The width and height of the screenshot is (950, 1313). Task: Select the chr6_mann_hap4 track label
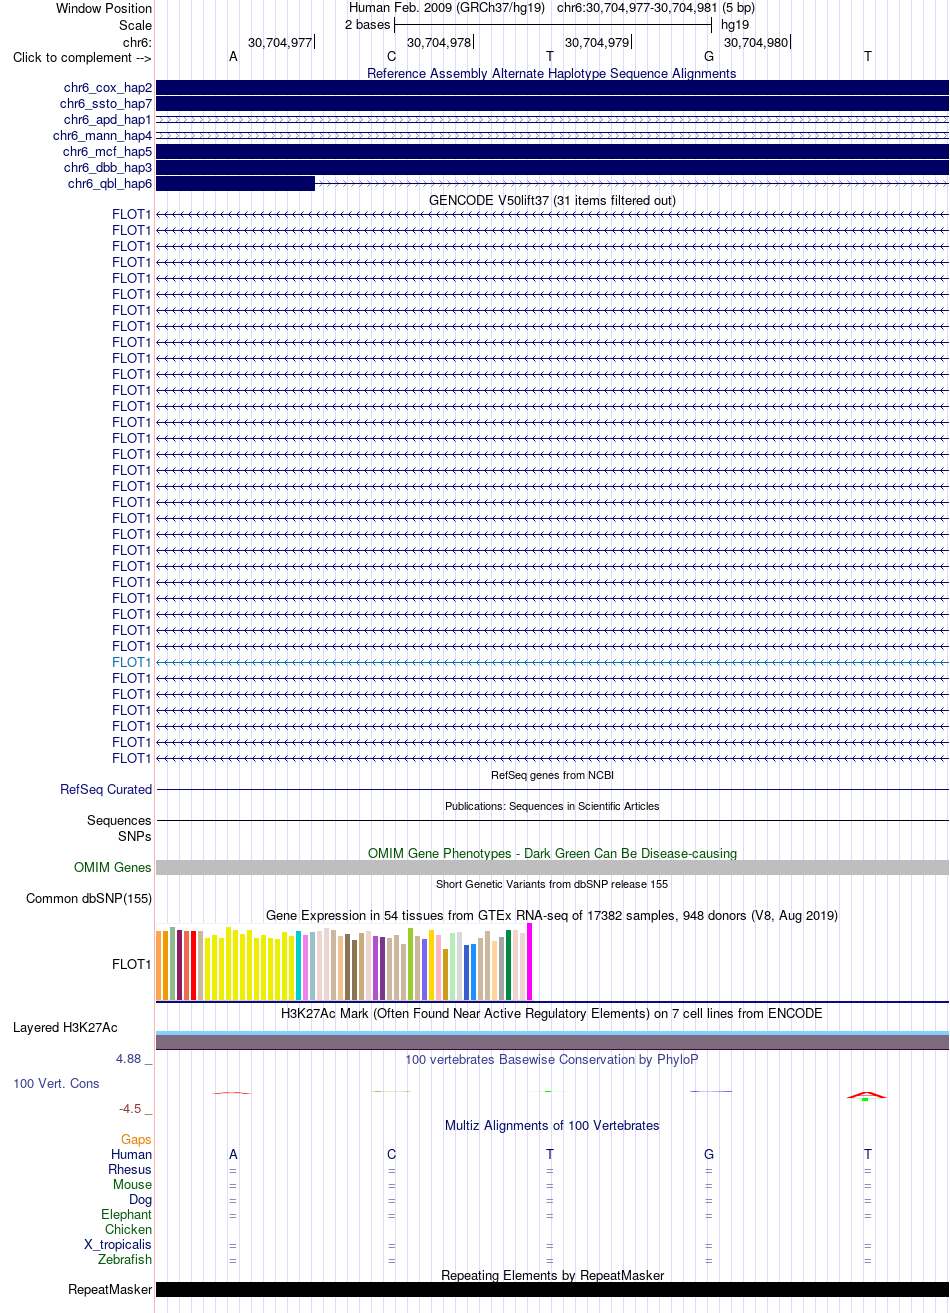[x=103, y=136]
